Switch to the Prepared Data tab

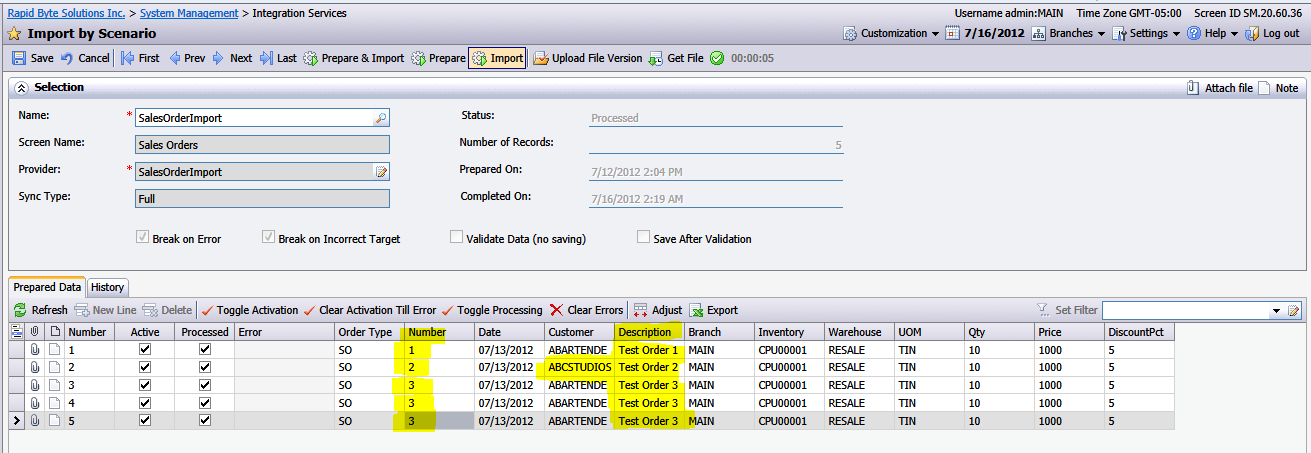point(47,287)
